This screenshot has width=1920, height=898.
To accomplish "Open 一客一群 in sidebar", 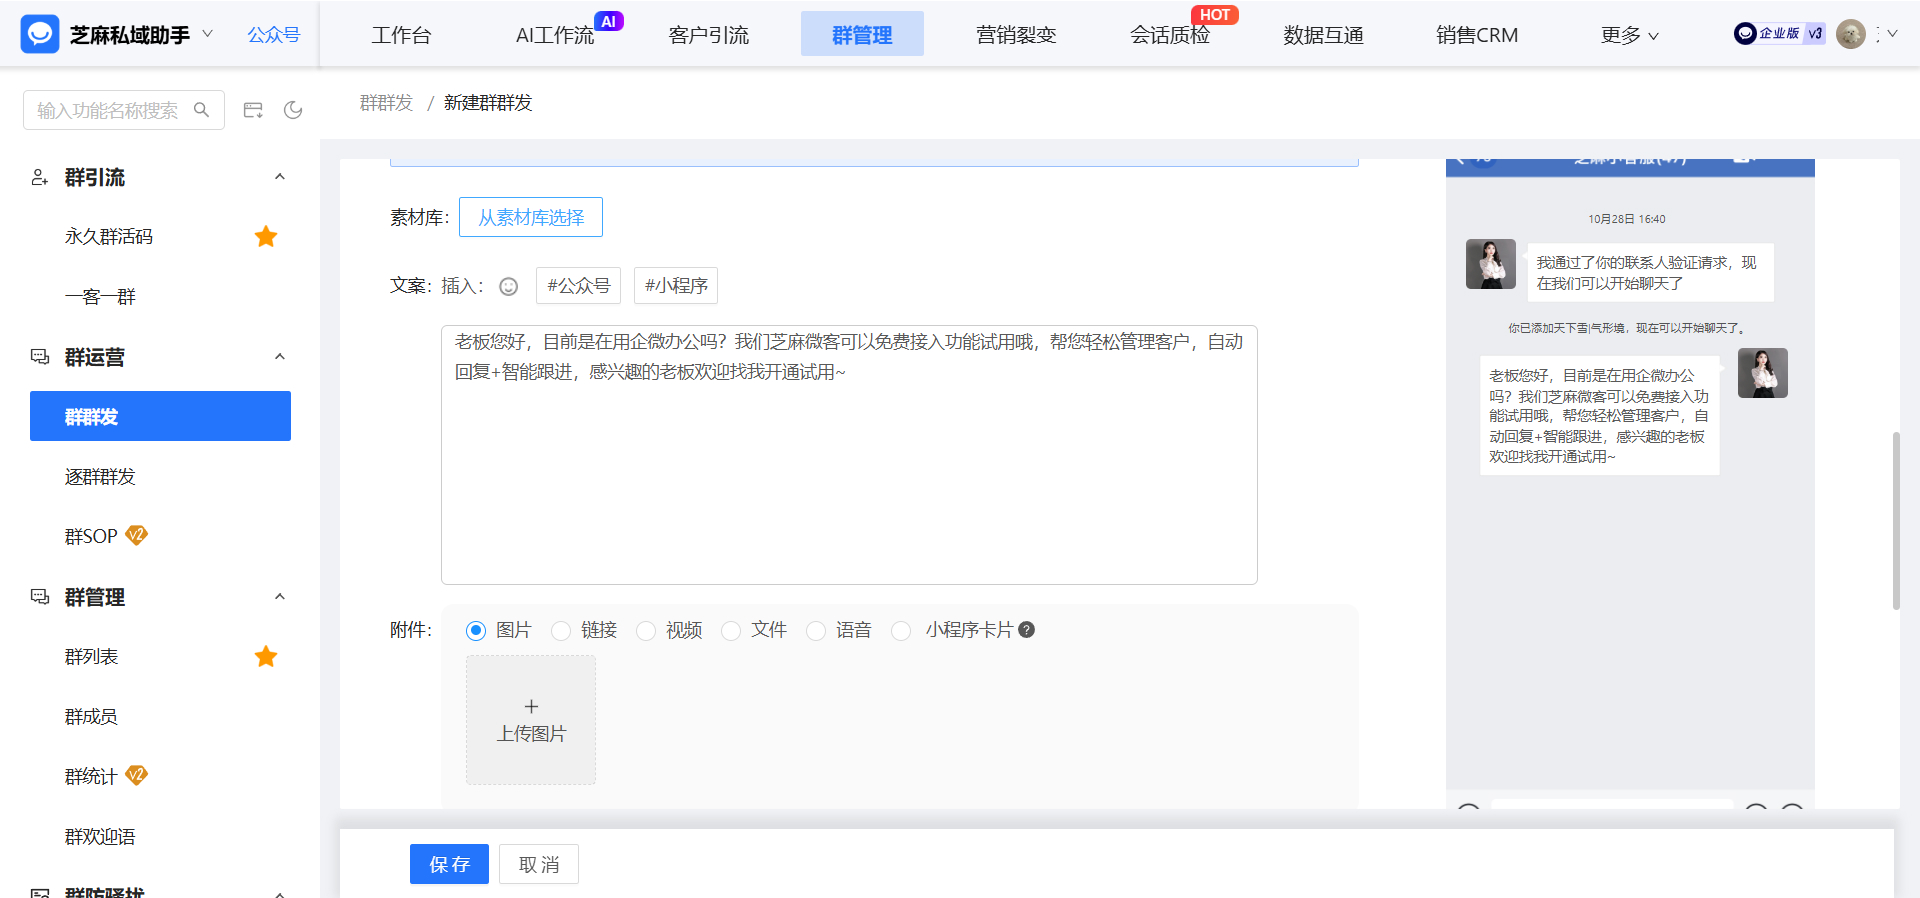I will (x=100, y=297).
